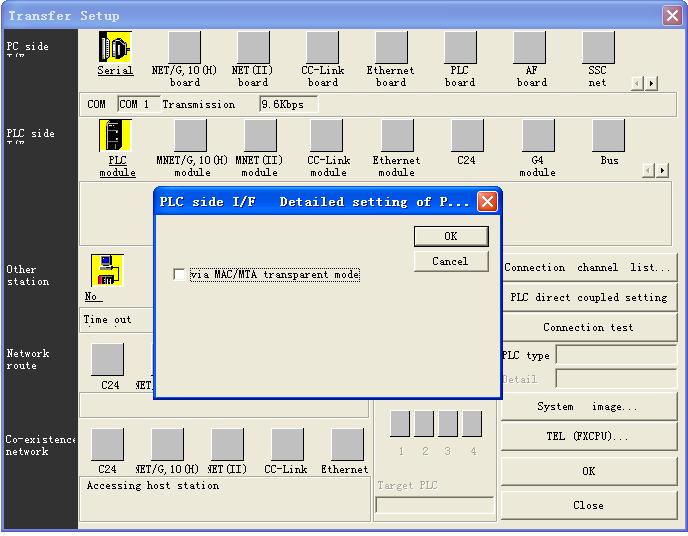Click the PLC side C24 icon
This screenshot has width=688, height=536.
[x=466, y=137]
